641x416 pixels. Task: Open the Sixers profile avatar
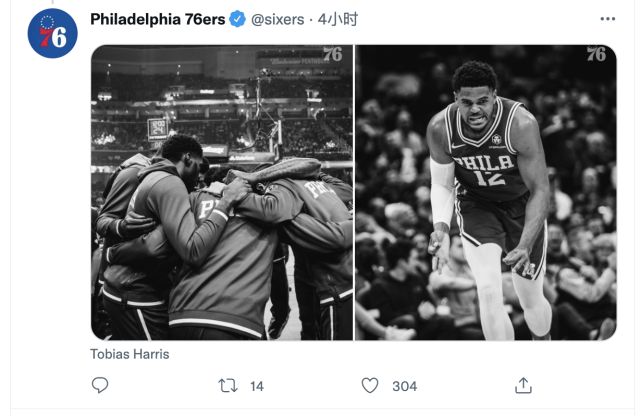[x=52, y=33]
